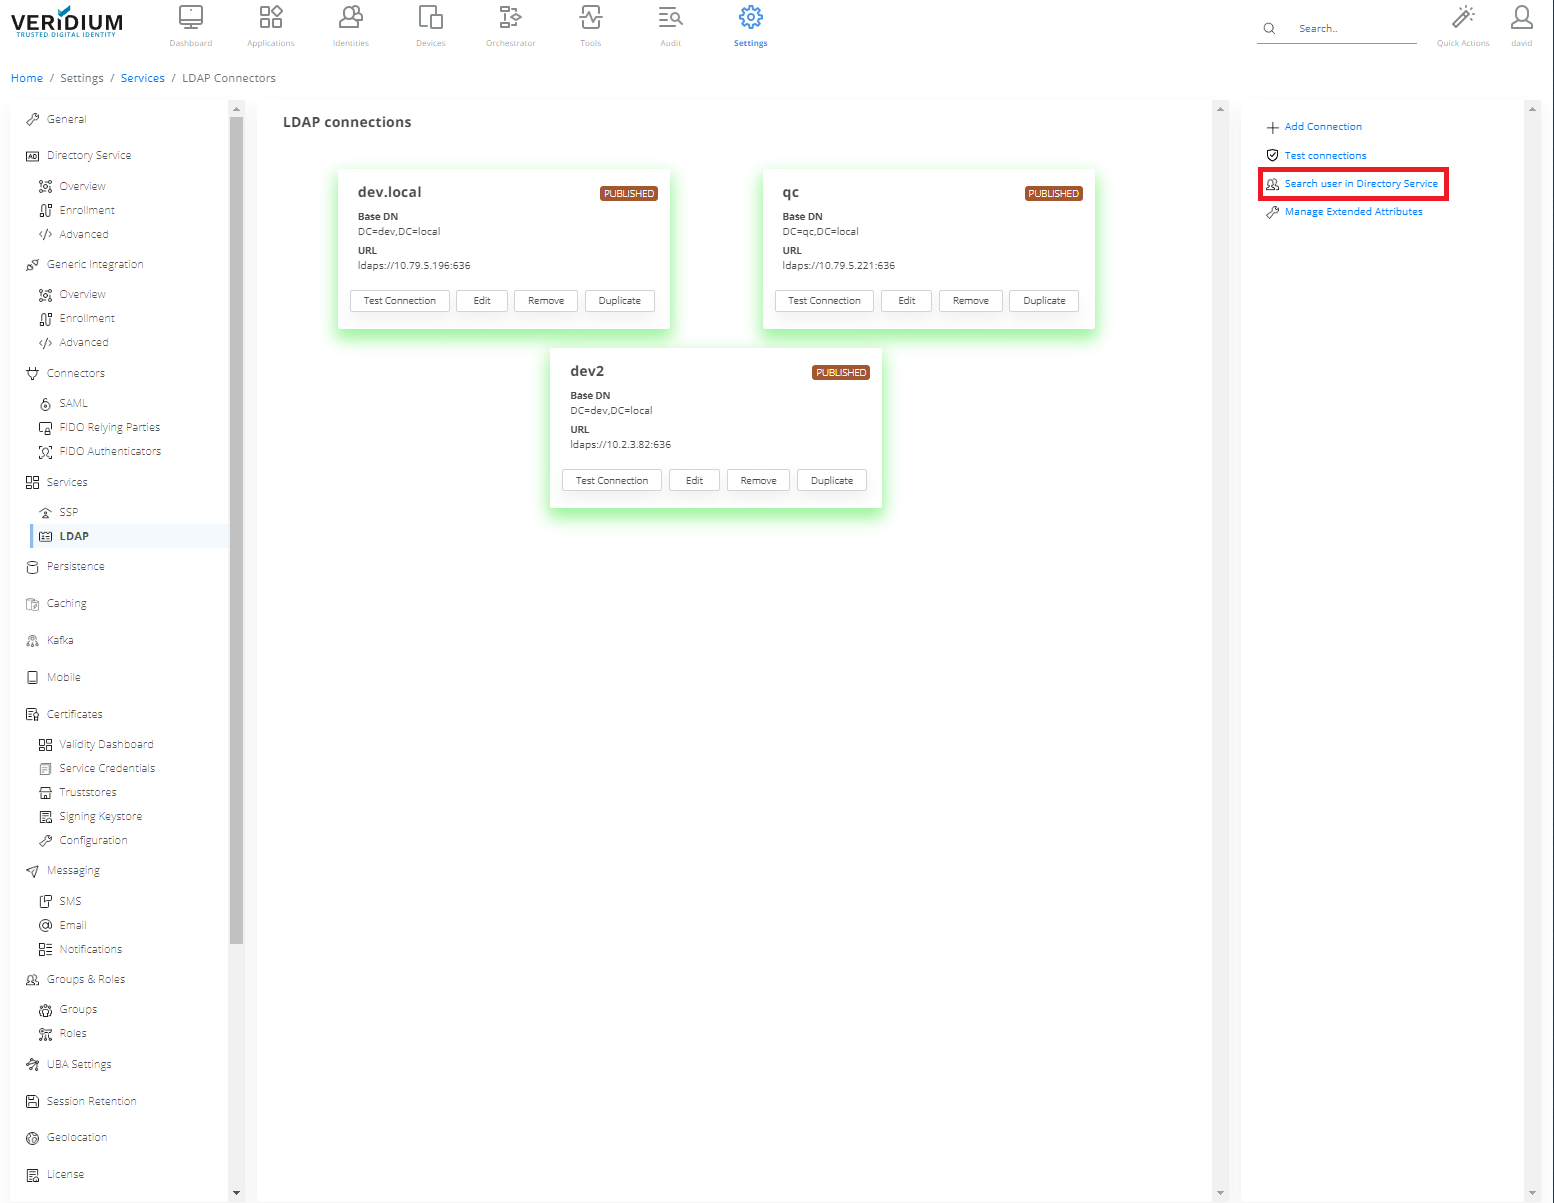Click Services in the breadcrumb

coord(142,78)
